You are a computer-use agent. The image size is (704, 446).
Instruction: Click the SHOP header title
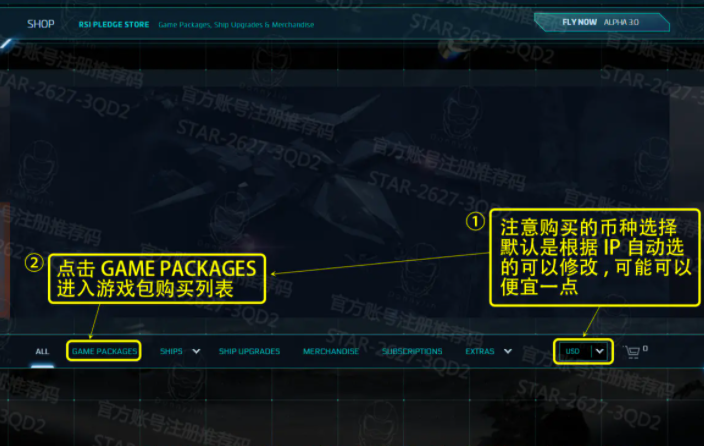[40, 24]
